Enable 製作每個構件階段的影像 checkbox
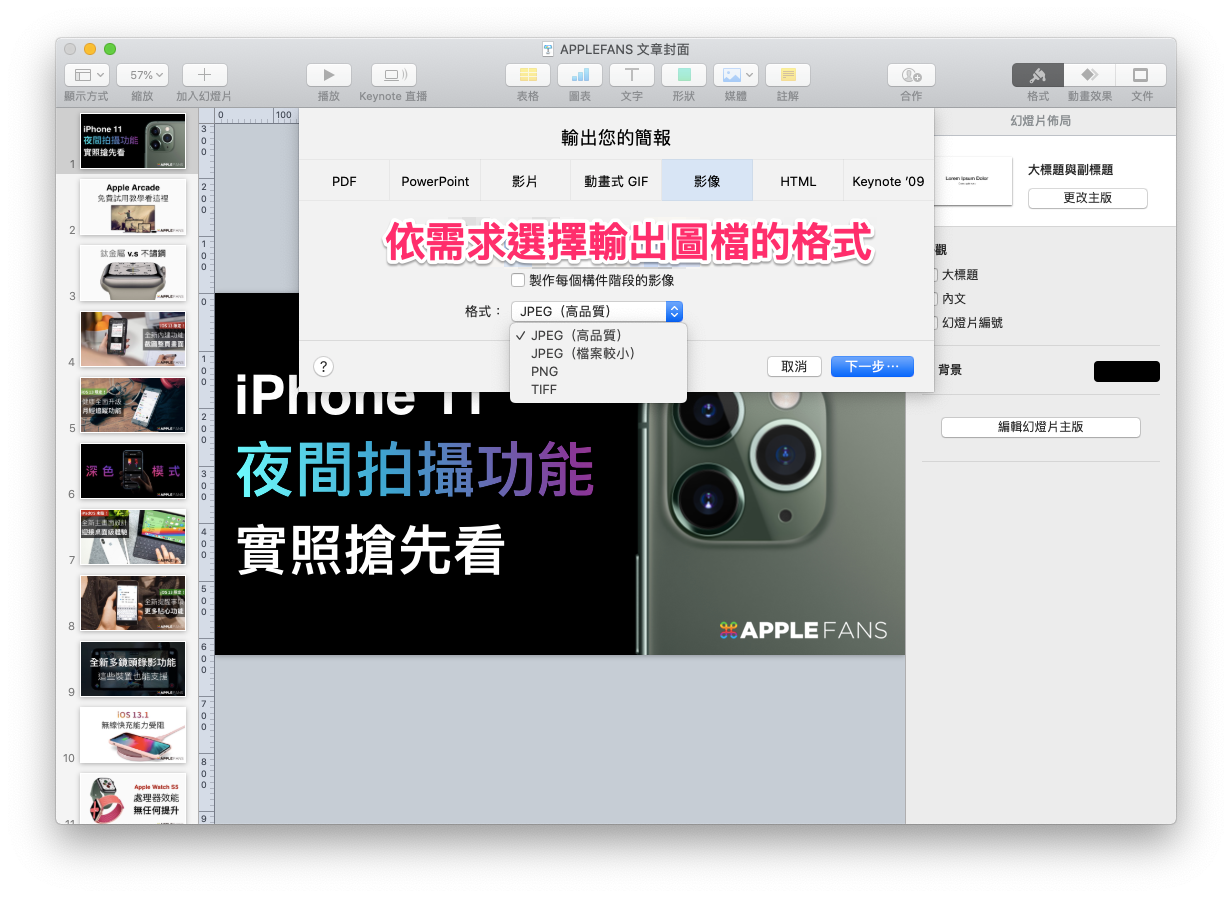 tap(518, 281)
